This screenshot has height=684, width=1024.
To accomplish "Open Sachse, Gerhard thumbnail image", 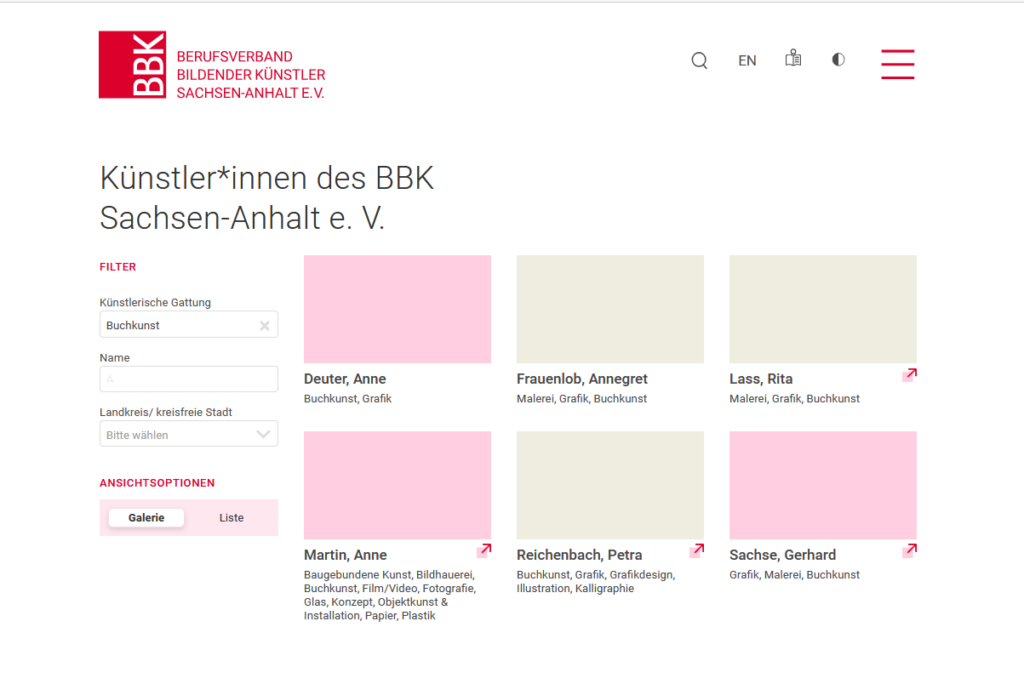I will (823, 485).
